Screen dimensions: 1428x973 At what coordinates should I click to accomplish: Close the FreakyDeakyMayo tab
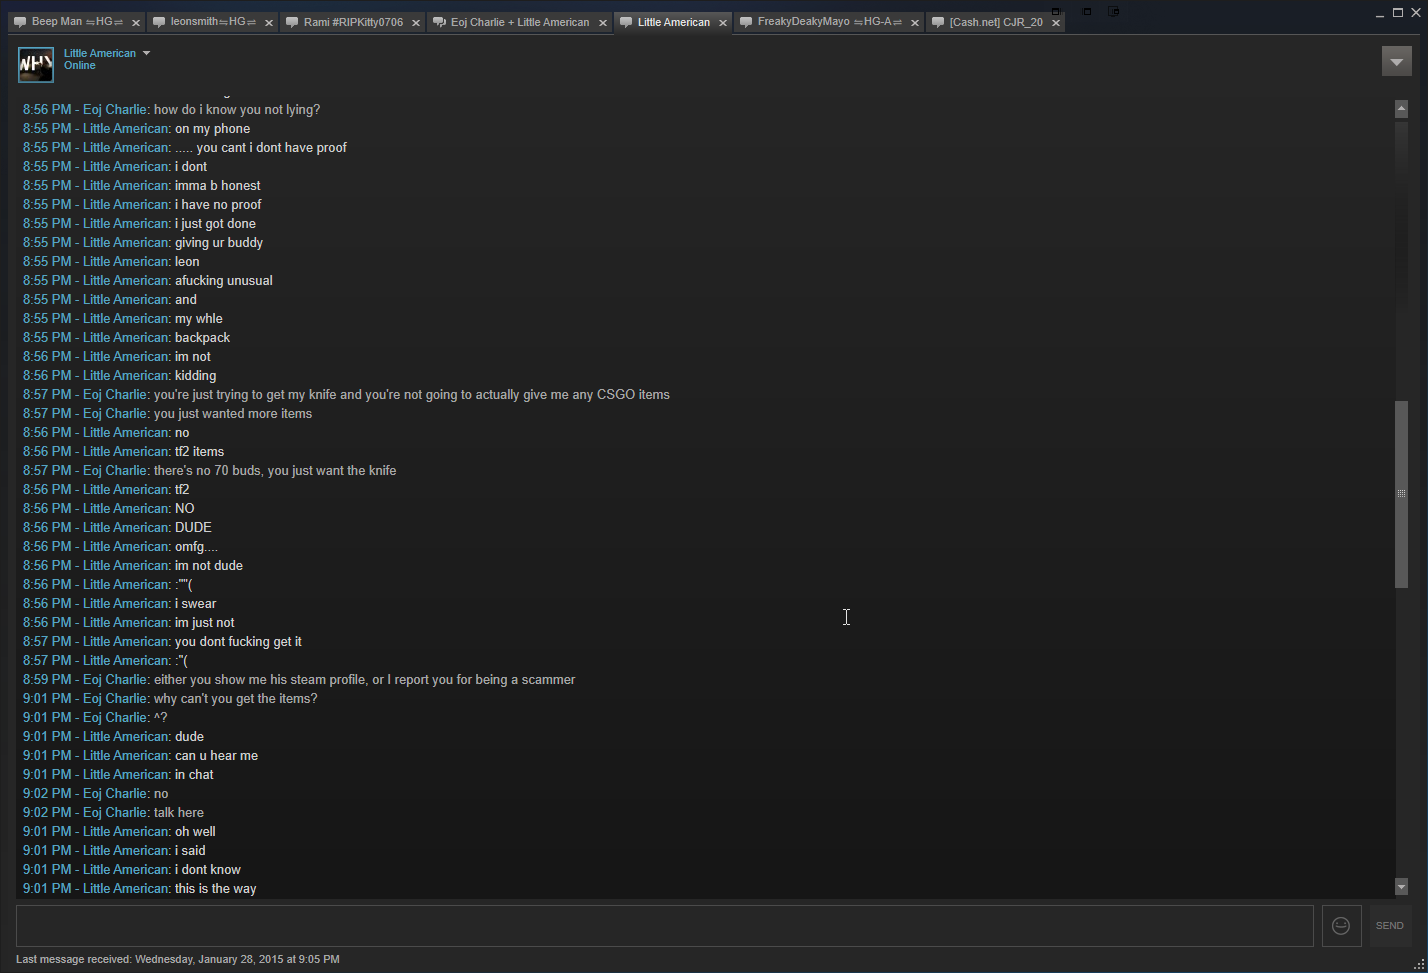(915, 22)
